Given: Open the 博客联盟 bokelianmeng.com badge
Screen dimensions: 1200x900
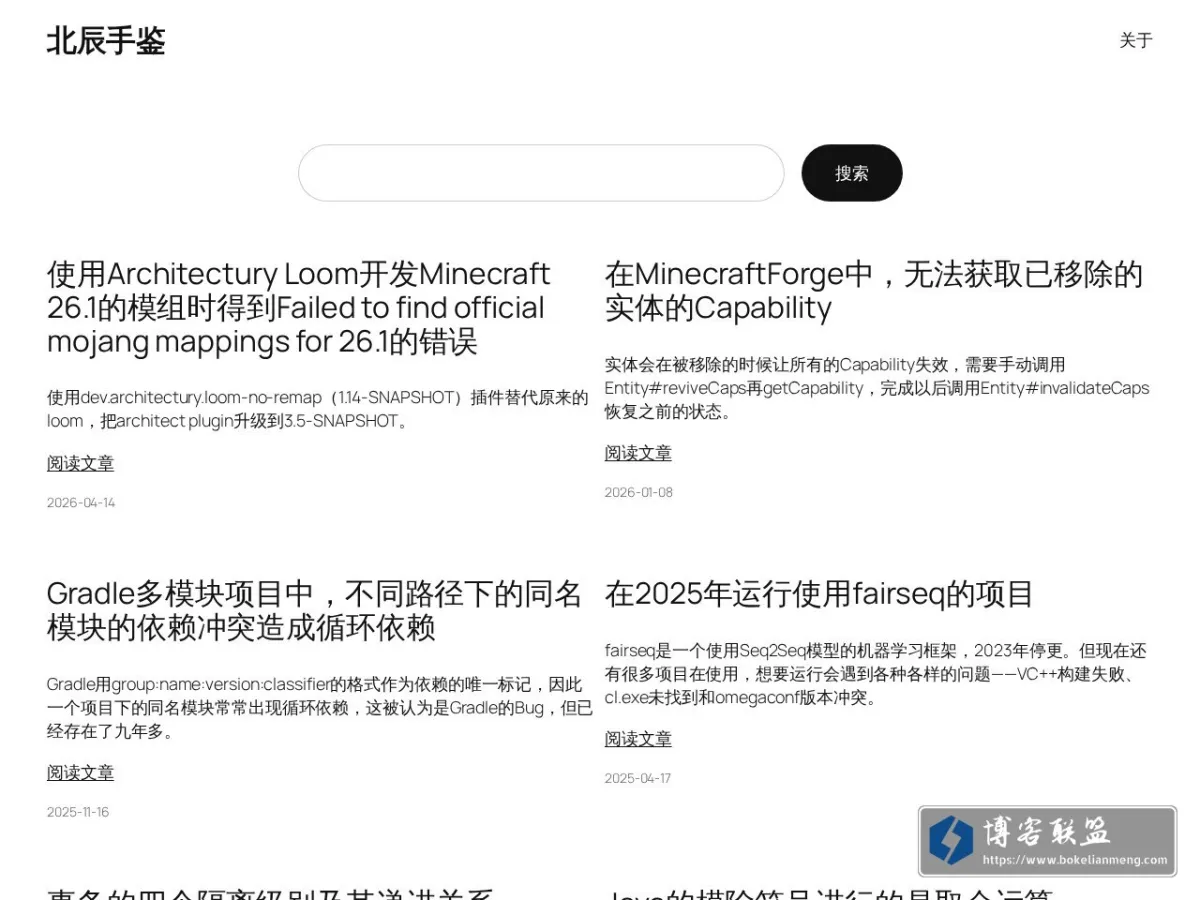Looking at the screenshot, I should pos(1047,841).
